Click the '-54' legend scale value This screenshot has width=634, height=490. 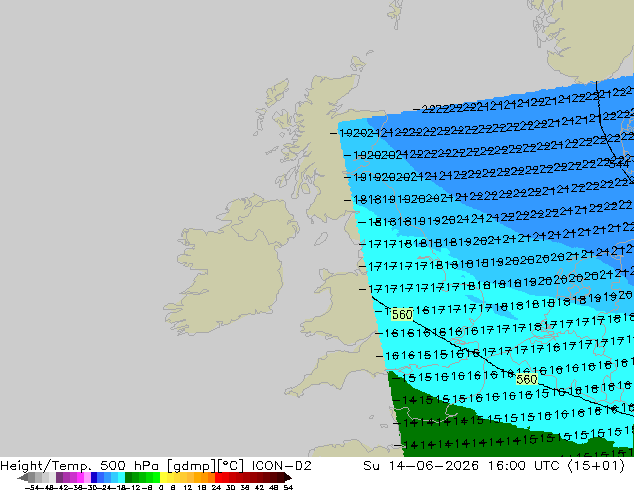(32, 488)
